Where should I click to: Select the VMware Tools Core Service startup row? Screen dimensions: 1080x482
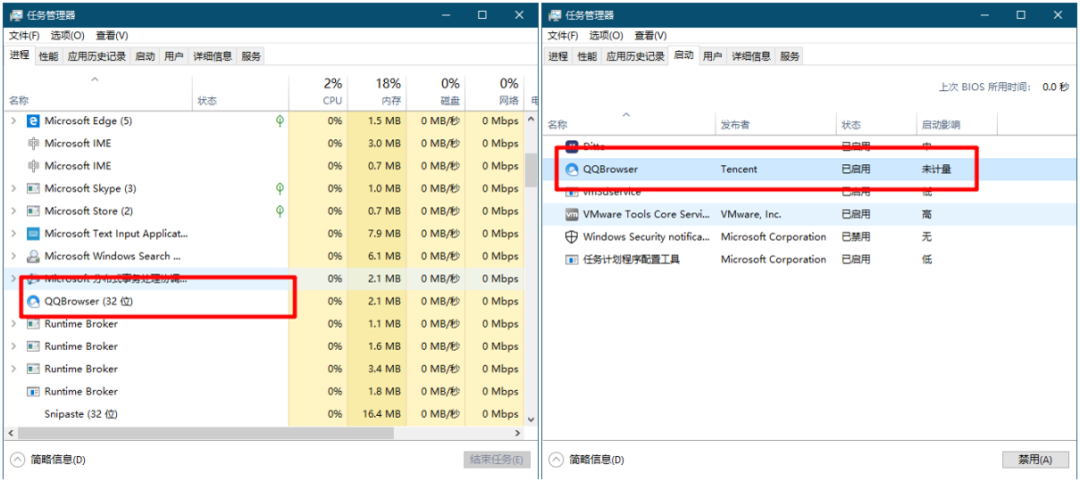coord(811,214)
